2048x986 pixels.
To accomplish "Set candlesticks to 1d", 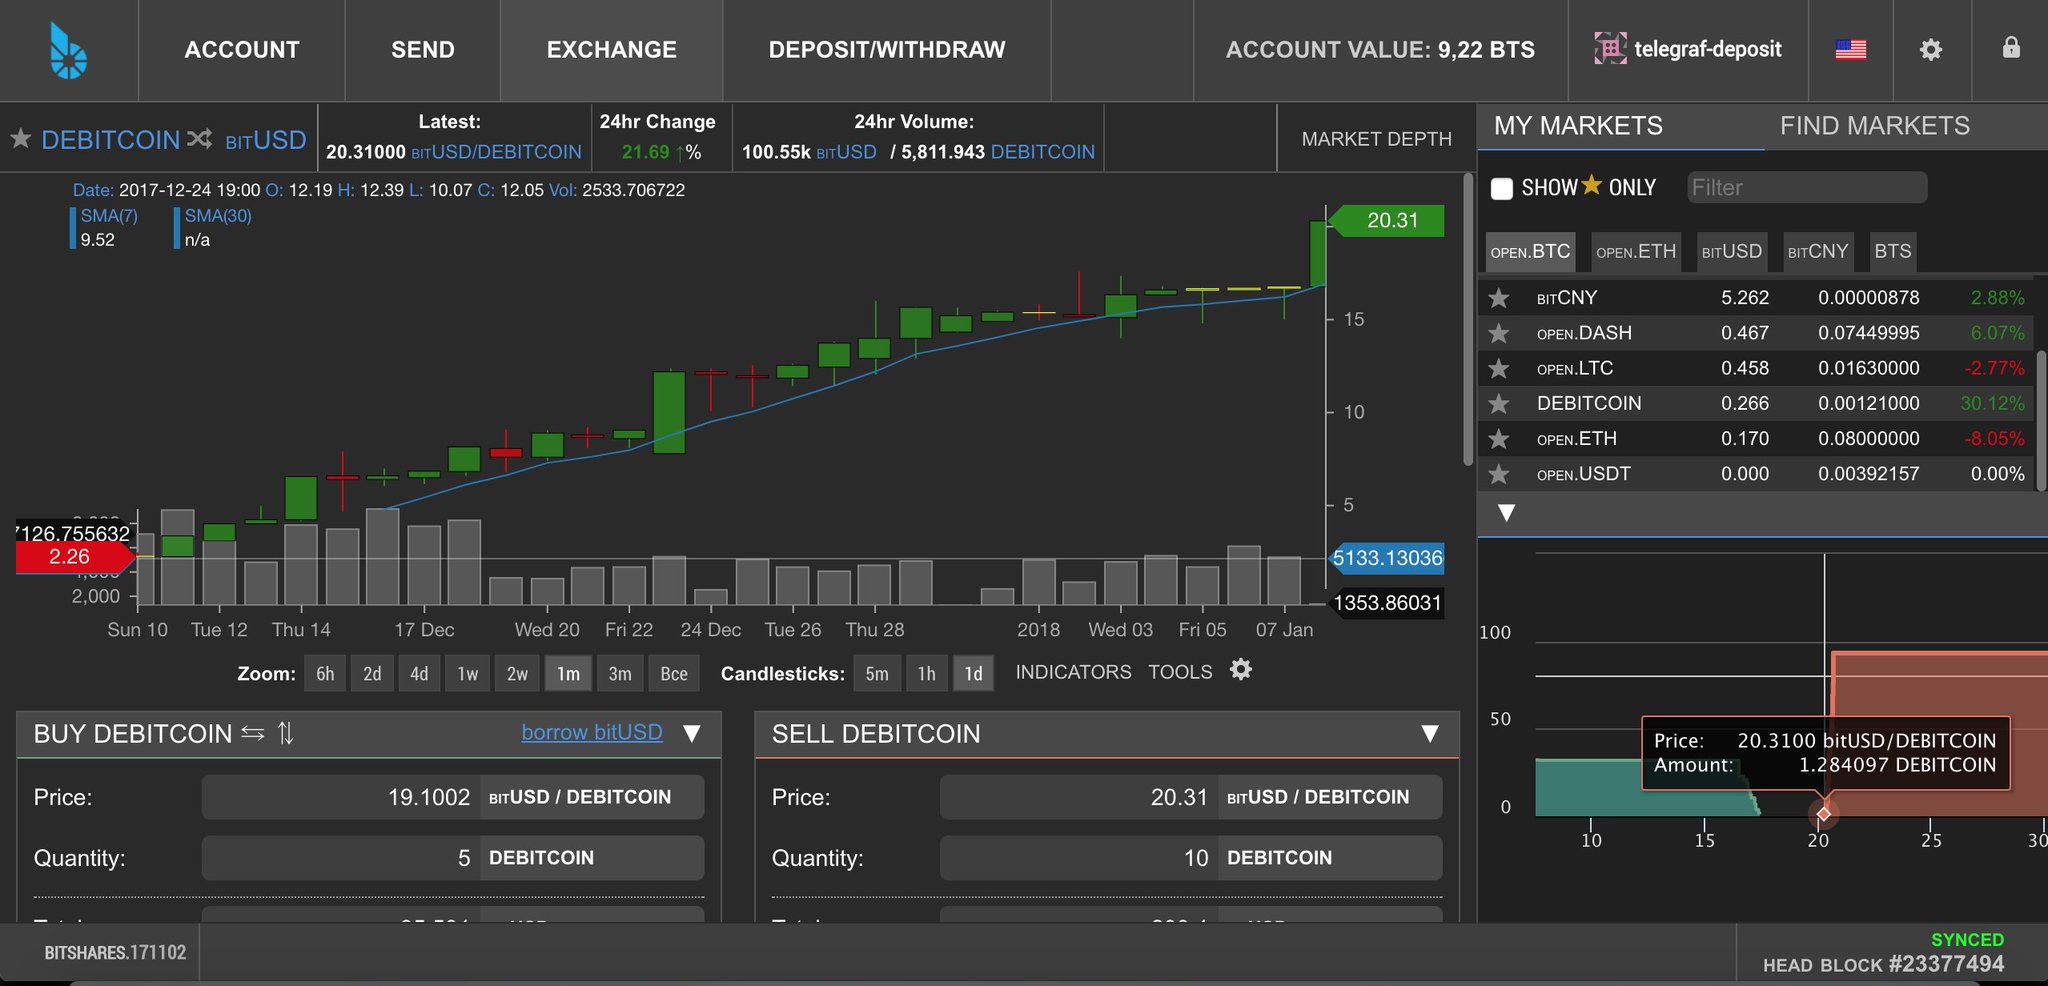I will tap(974, 673).
